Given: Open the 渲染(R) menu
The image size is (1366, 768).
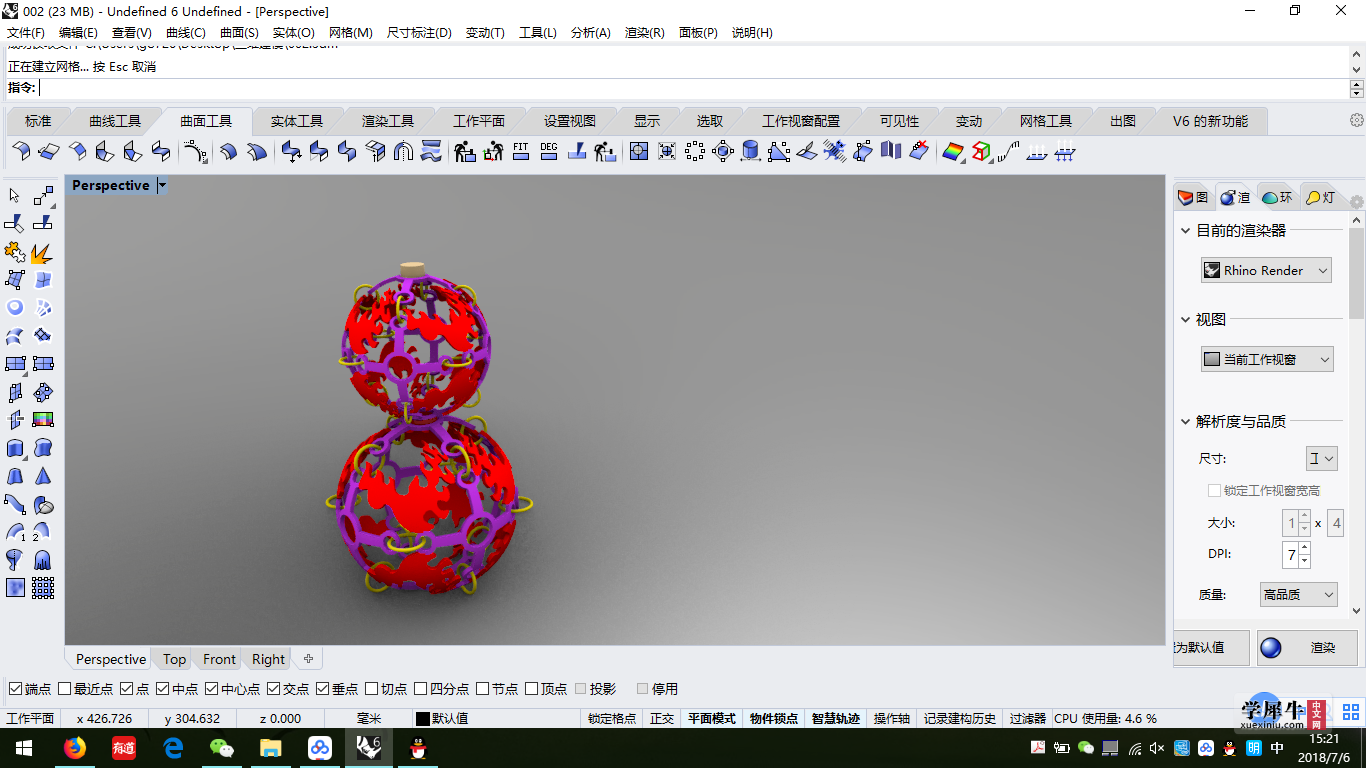Looking at the screenshot, I should [644, 32].
